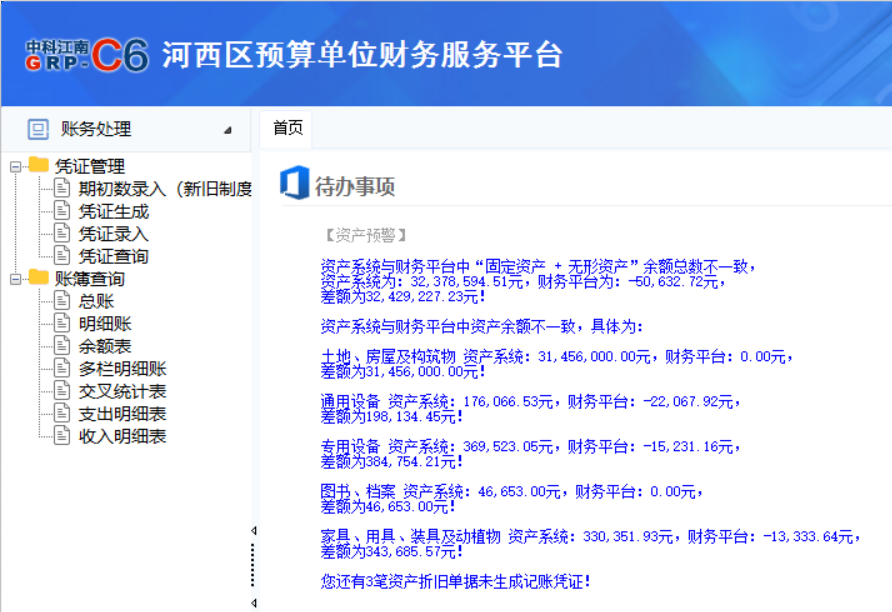Screen dimensions: 892x612
Task: Switch to the 首页 tab
Action: (x=287, y=128)
